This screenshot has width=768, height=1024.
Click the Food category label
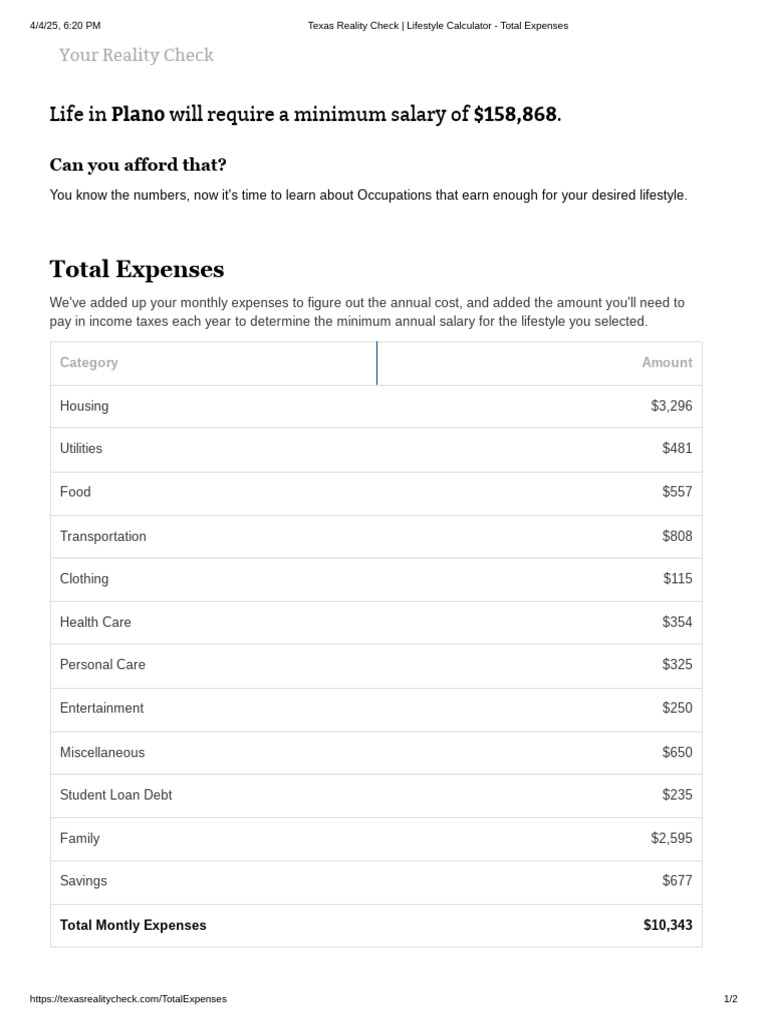point(75,492)
